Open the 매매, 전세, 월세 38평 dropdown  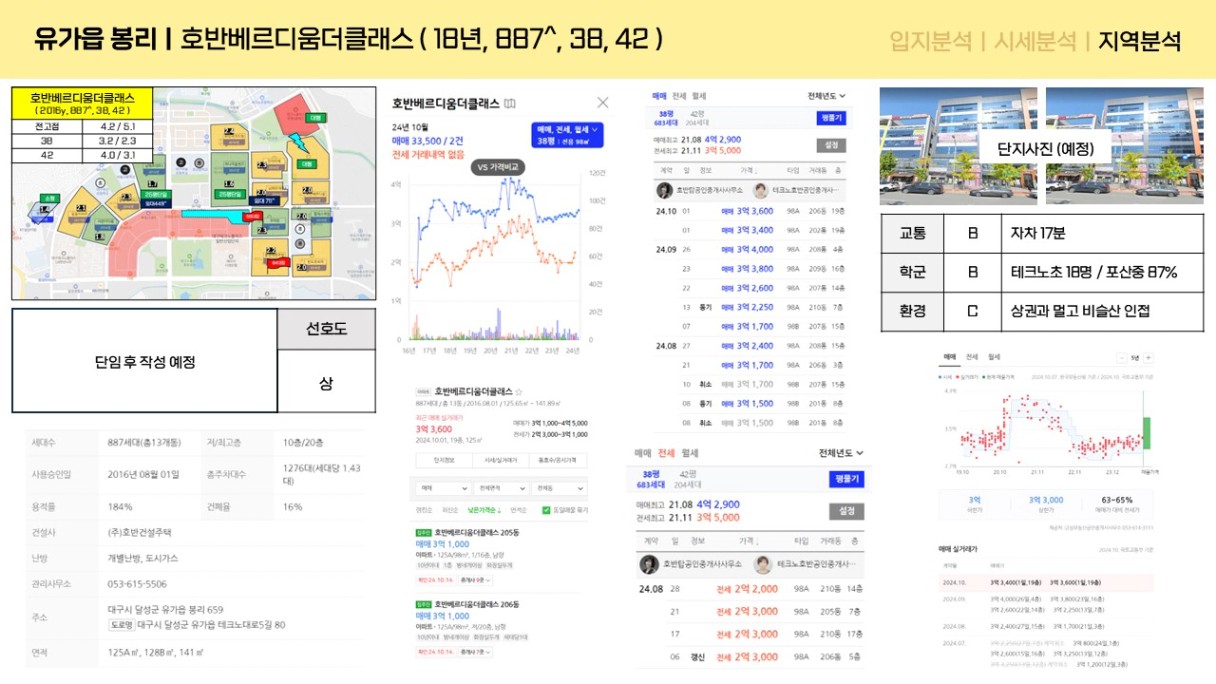pyautogui.click(x=567, y=135)
